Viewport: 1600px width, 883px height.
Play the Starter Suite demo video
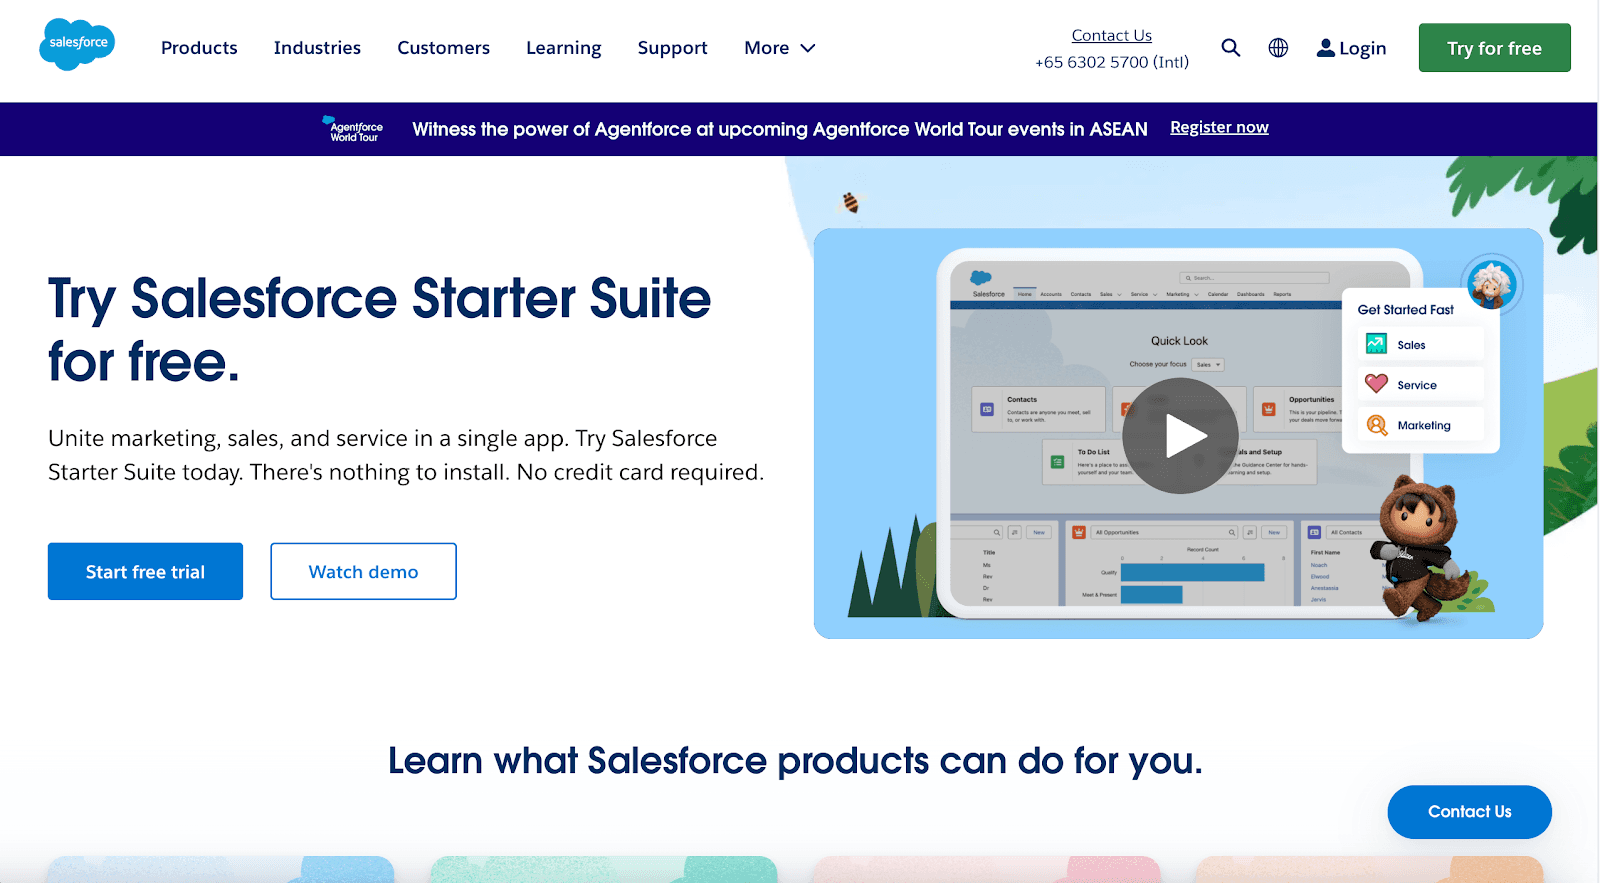pos(1180,436)
